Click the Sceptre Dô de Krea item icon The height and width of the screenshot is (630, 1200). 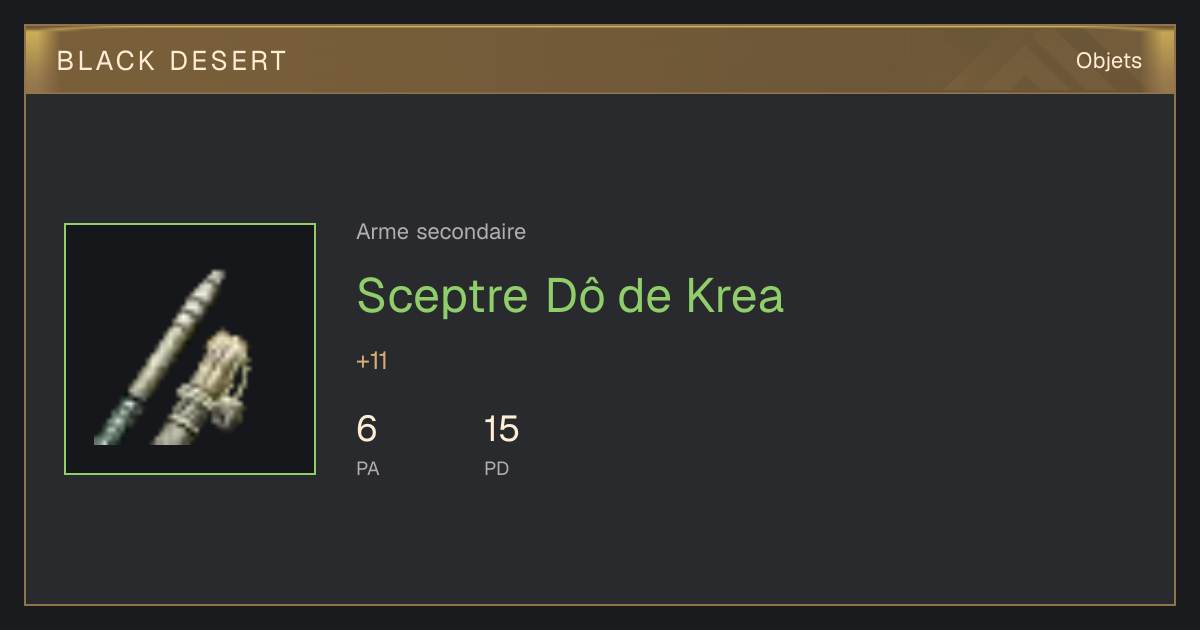pos(190,349)
